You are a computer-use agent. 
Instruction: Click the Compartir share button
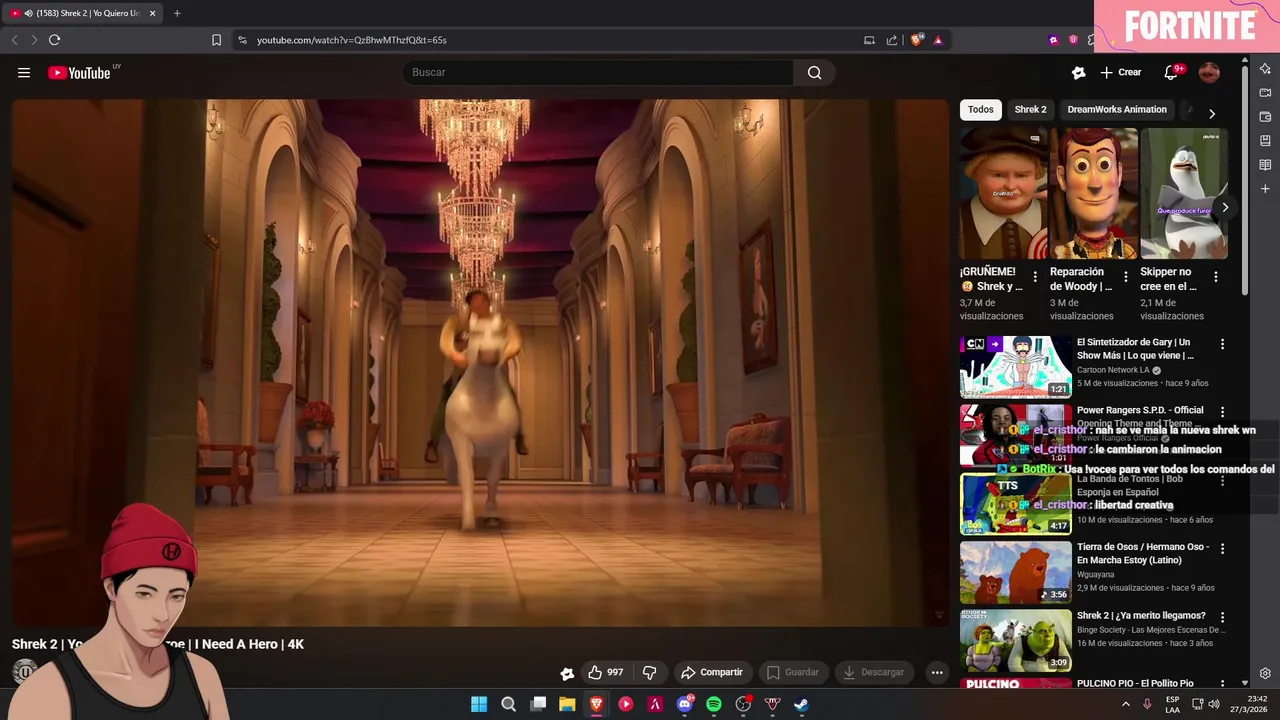[711, 672]
